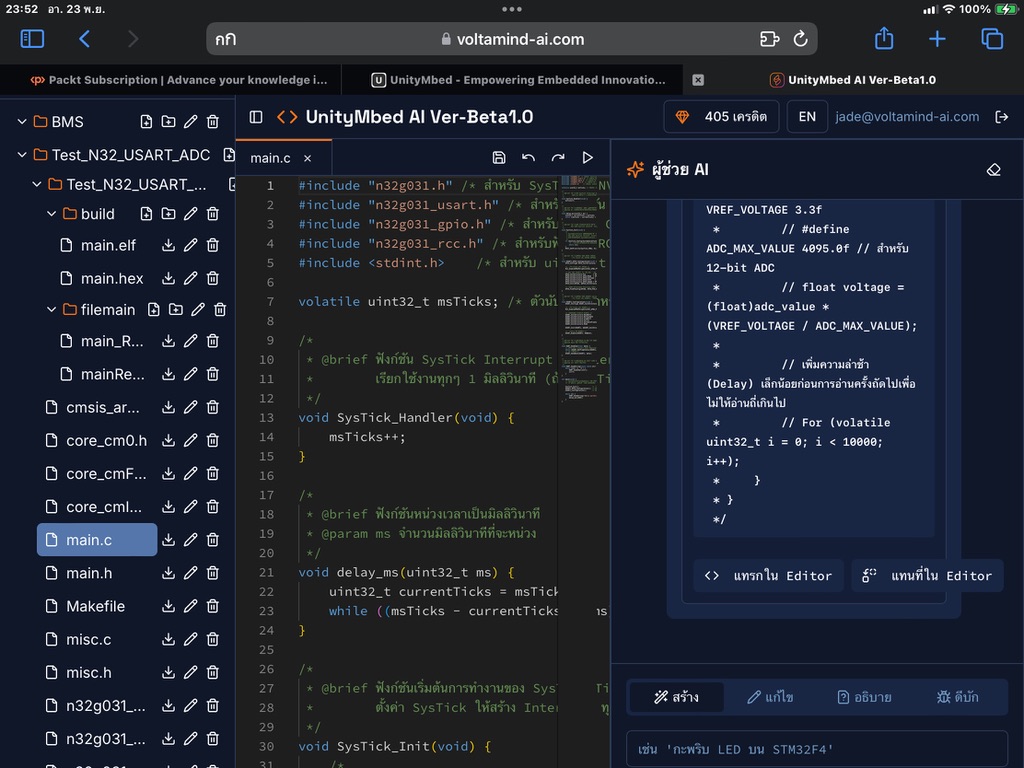Collapse the Test_N32_USART_ADC folder

[22, 156]
